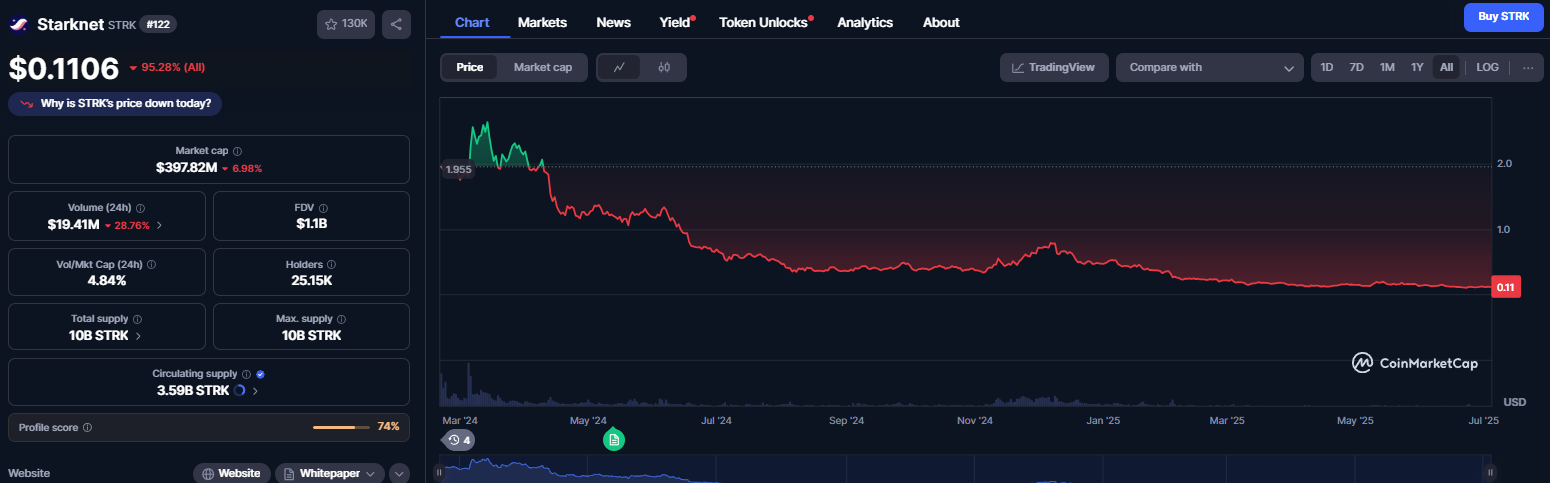Click the $1.1B FDV value

tap(311, 223)
